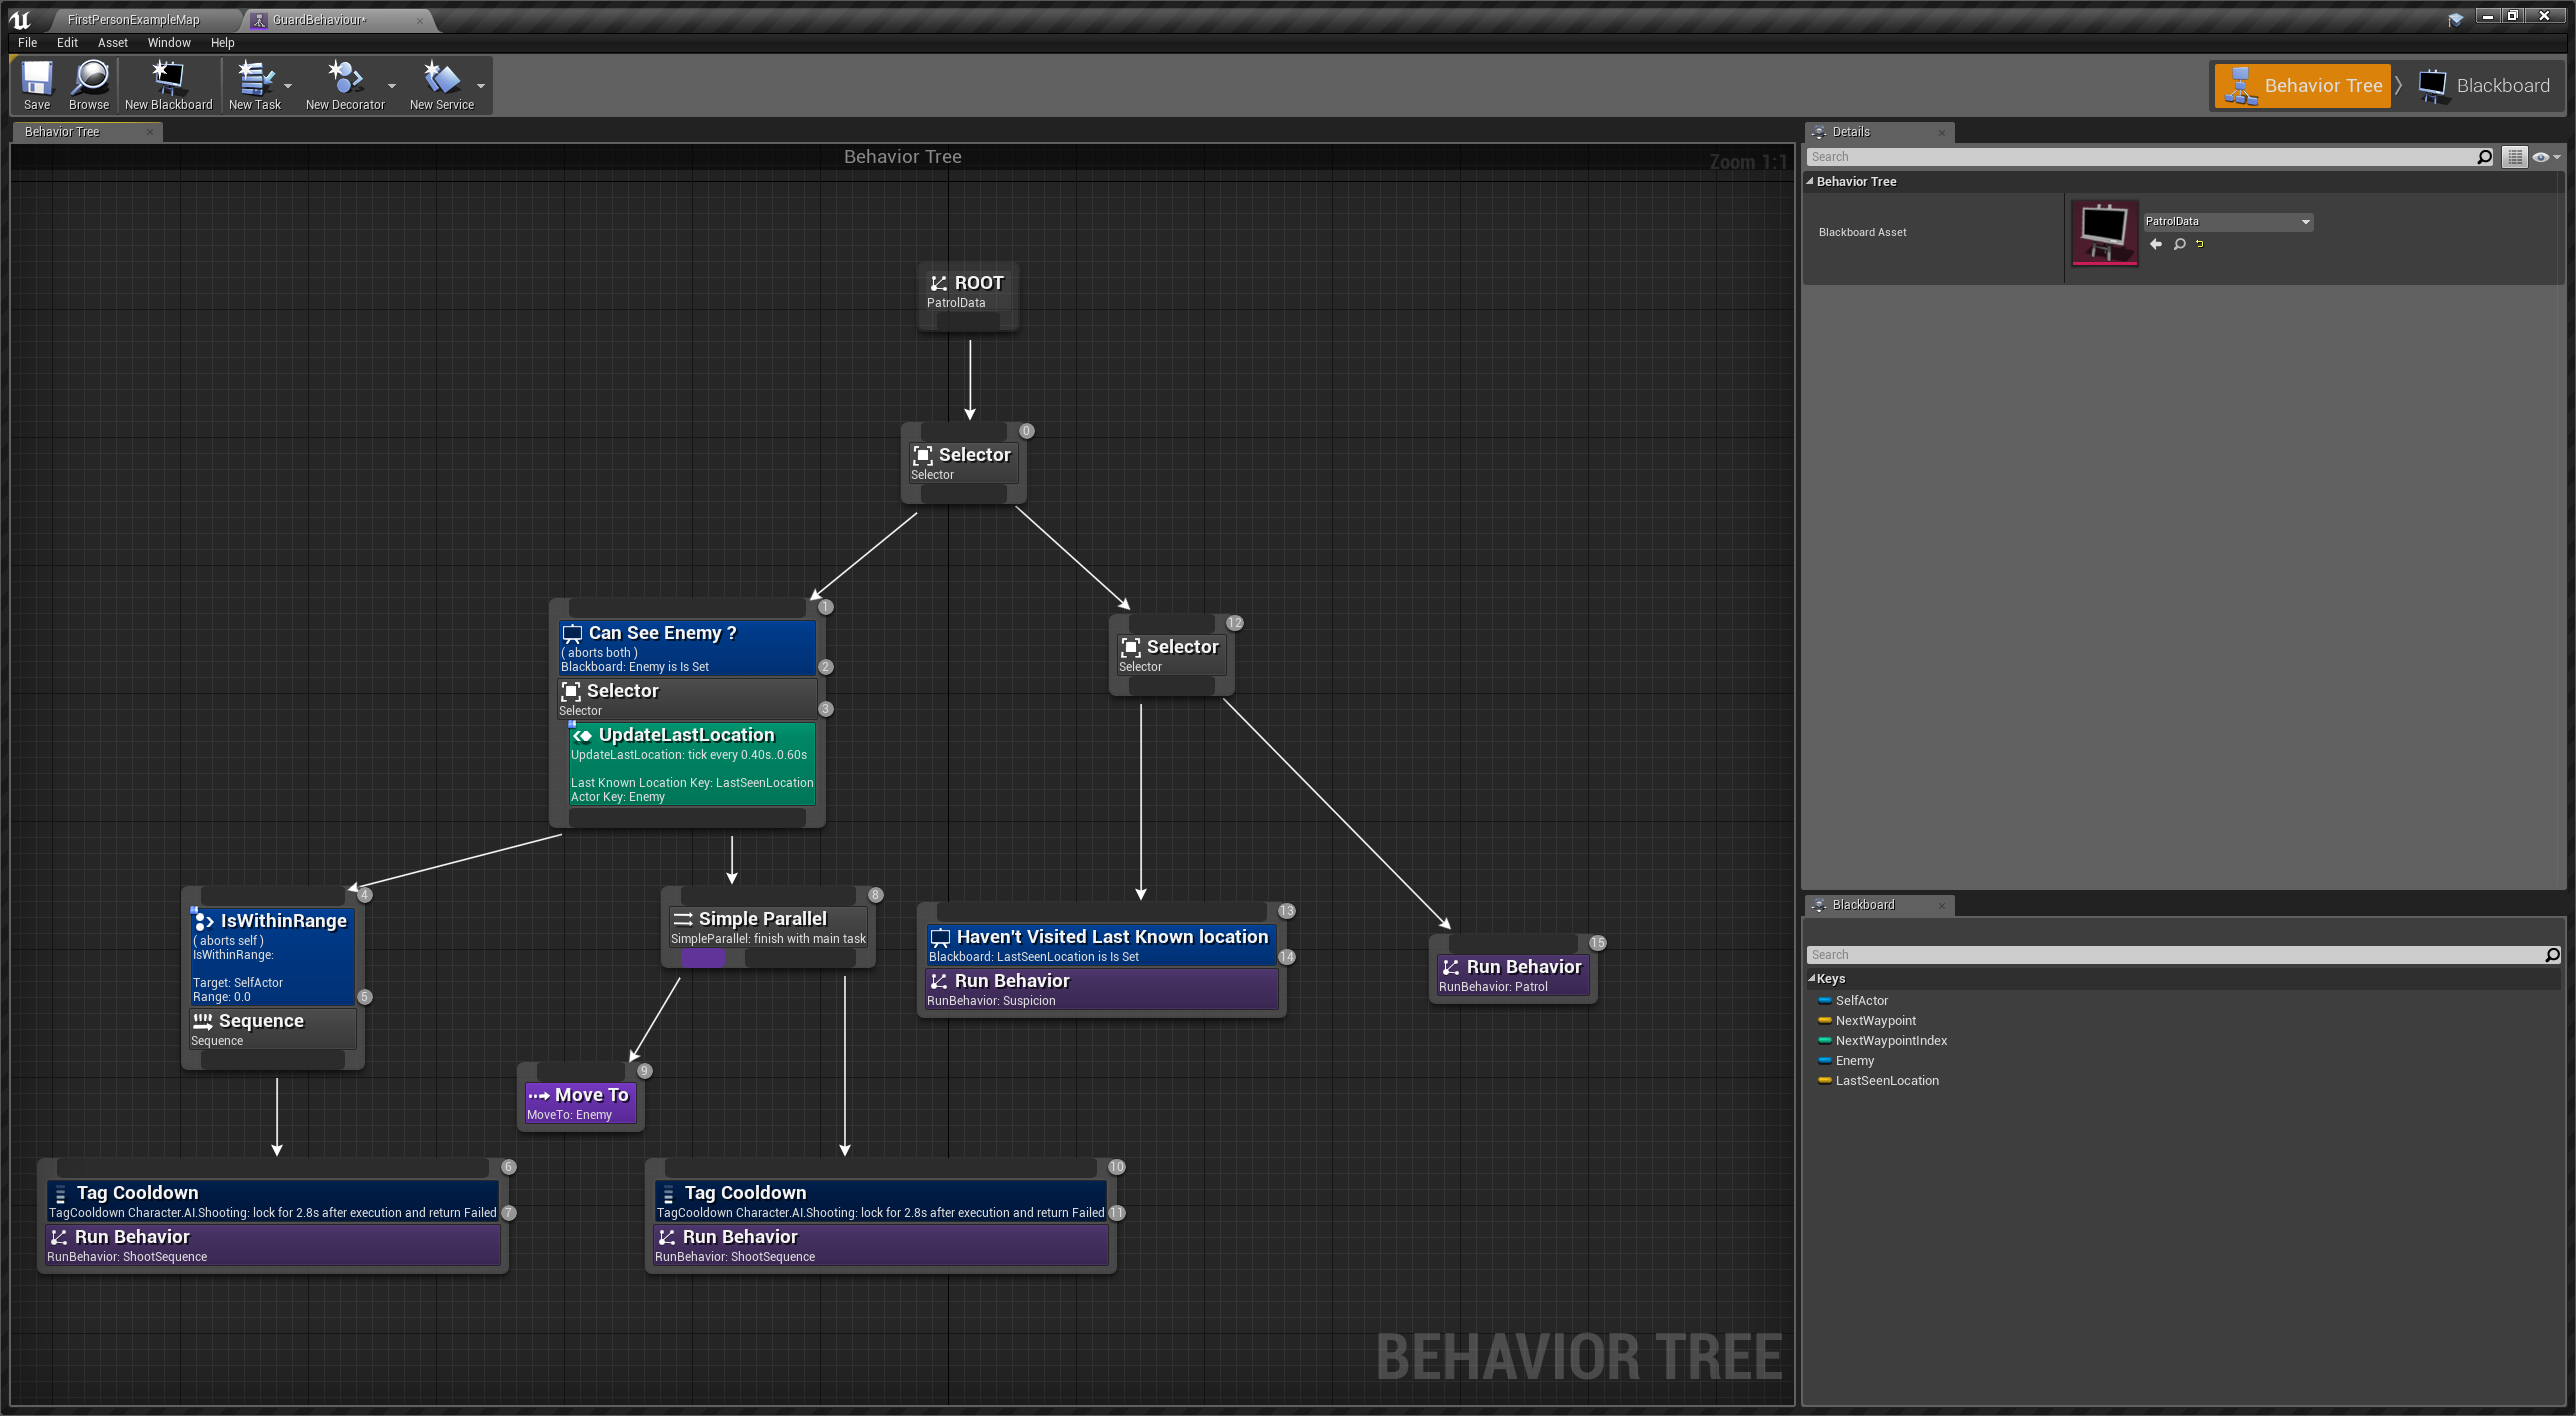The height and width of the screenshot is (1416, 2576).
Task: Click the Save toolbar icon
Action: pyautogui.click(x=37, y=84)
